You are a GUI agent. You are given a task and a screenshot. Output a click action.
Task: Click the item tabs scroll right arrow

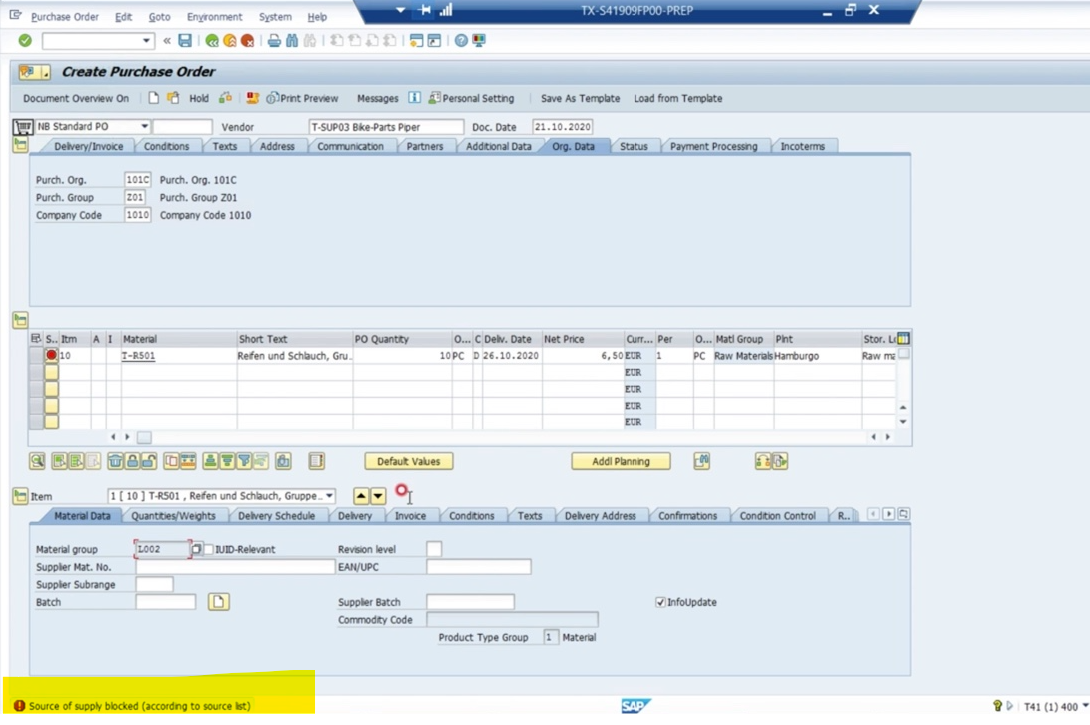coord(888,514)
